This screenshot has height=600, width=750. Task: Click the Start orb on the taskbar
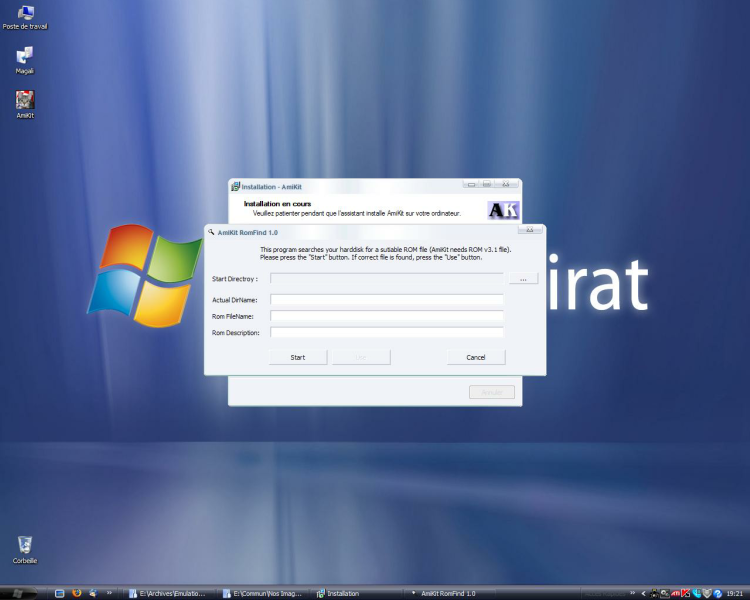coord(18,593)
